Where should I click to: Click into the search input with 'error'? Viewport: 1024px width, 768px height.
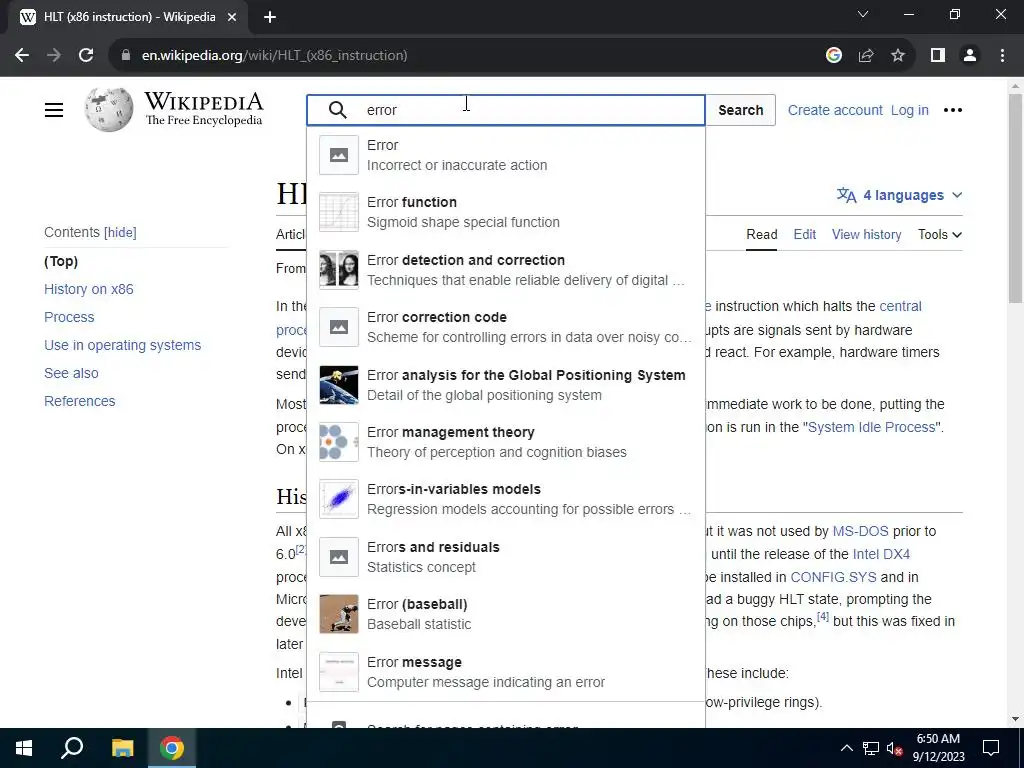coord(505,110)
